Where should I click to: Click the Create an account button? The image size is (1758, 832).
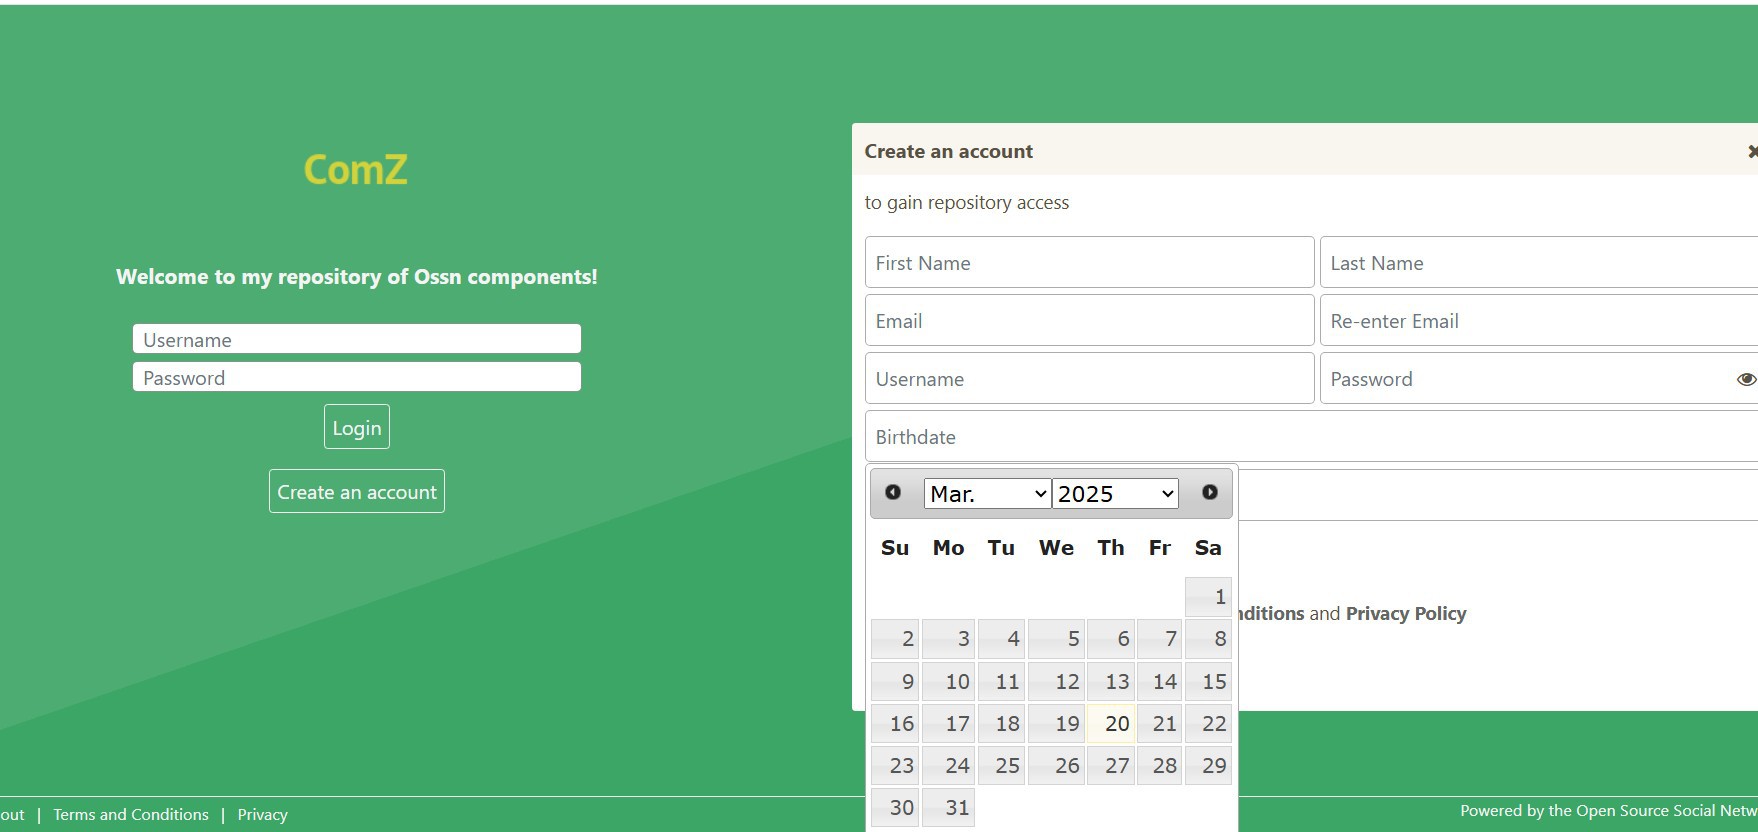pos(356,492)
